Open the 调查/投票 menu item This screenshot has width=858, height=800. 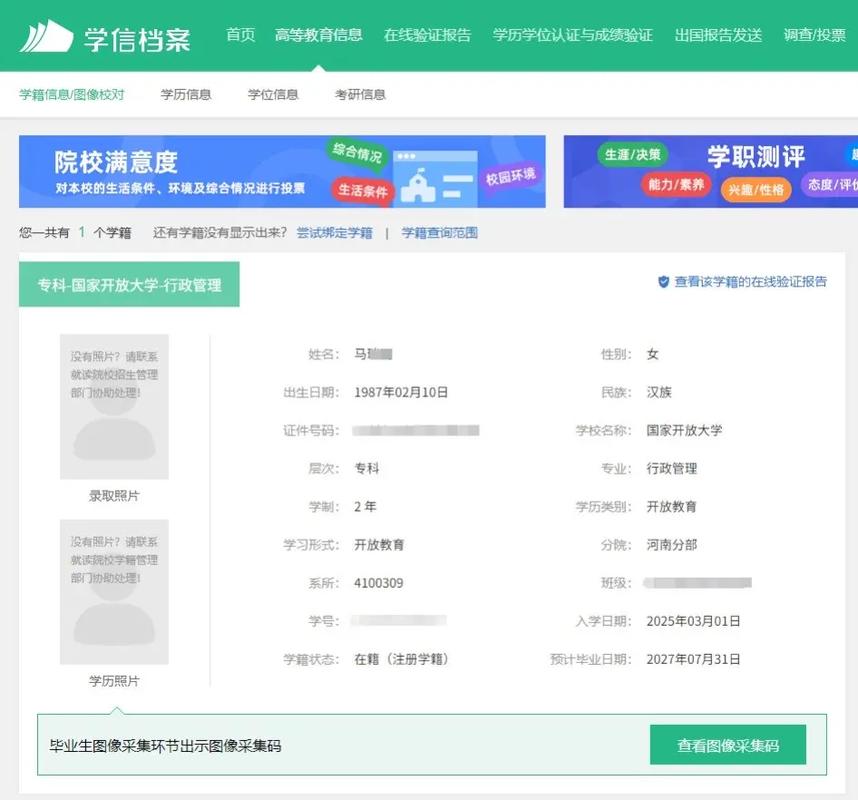pyautogui.click(x=814, y=35)
